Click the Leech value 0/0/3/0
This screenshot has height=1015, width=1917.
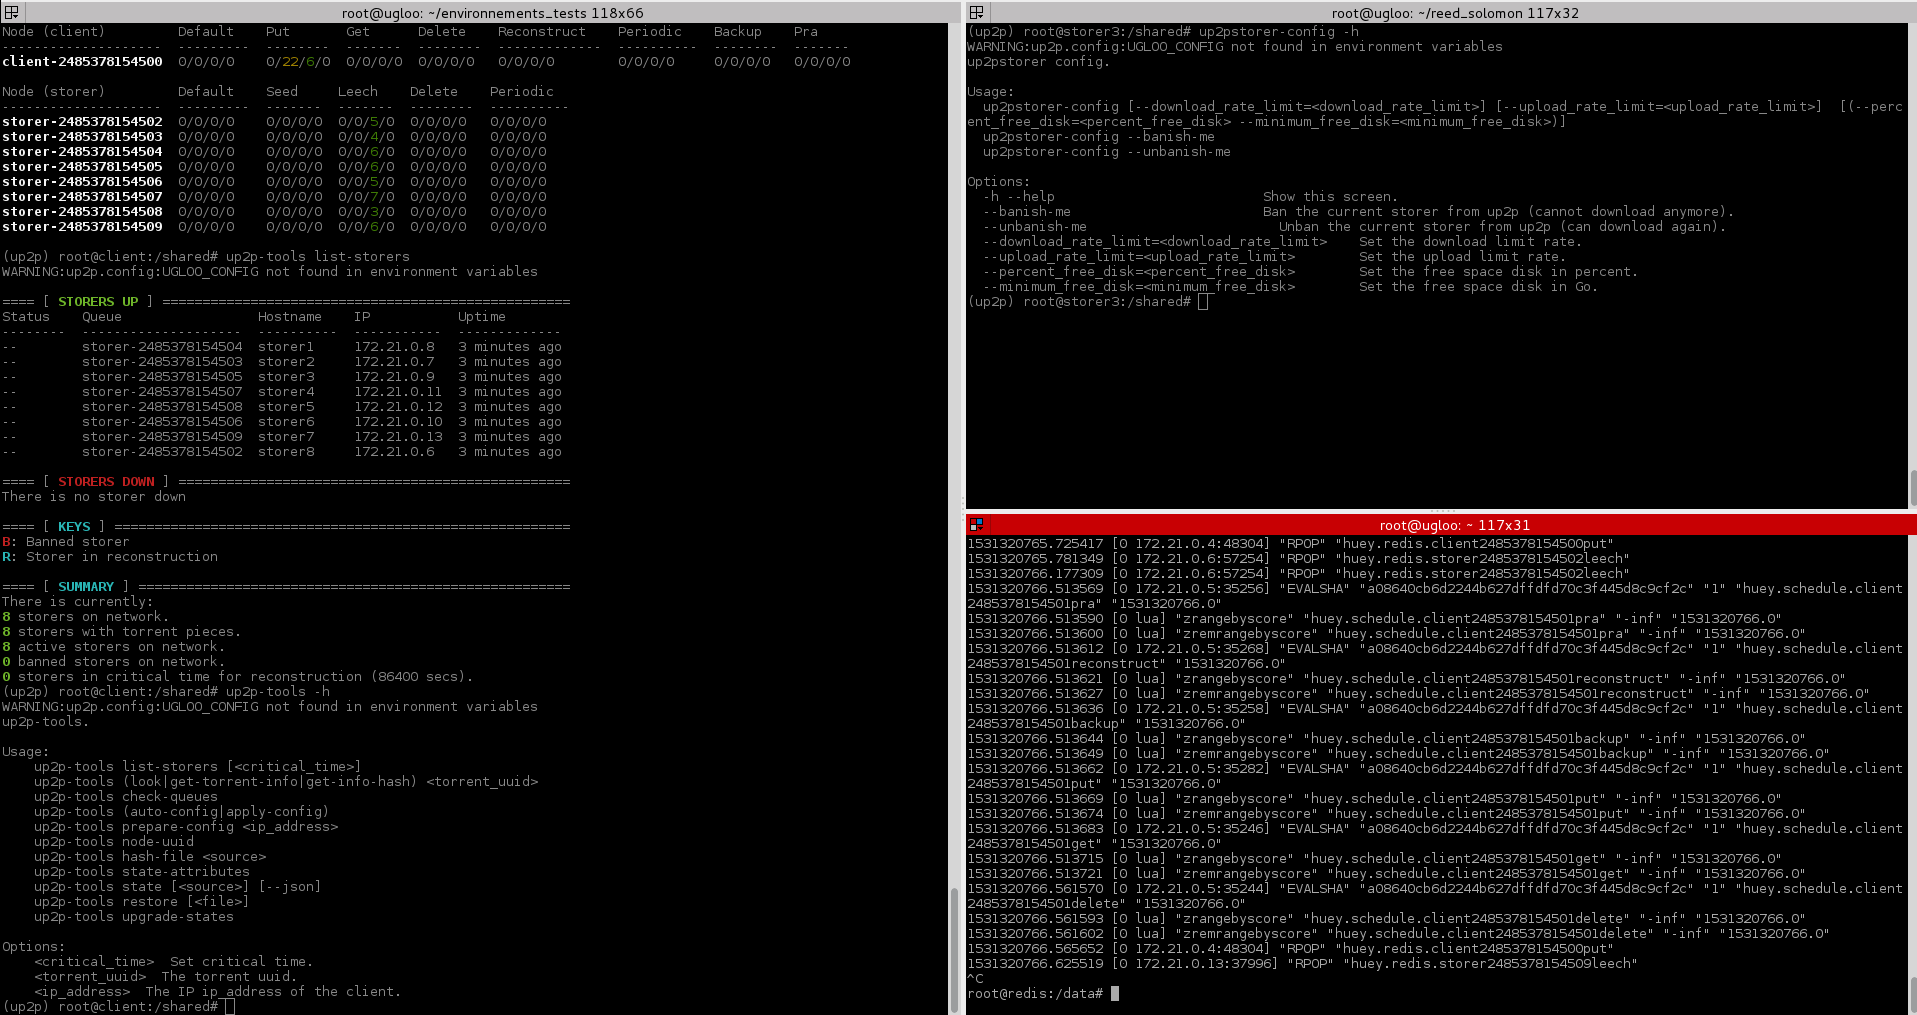tap(366, 212)
